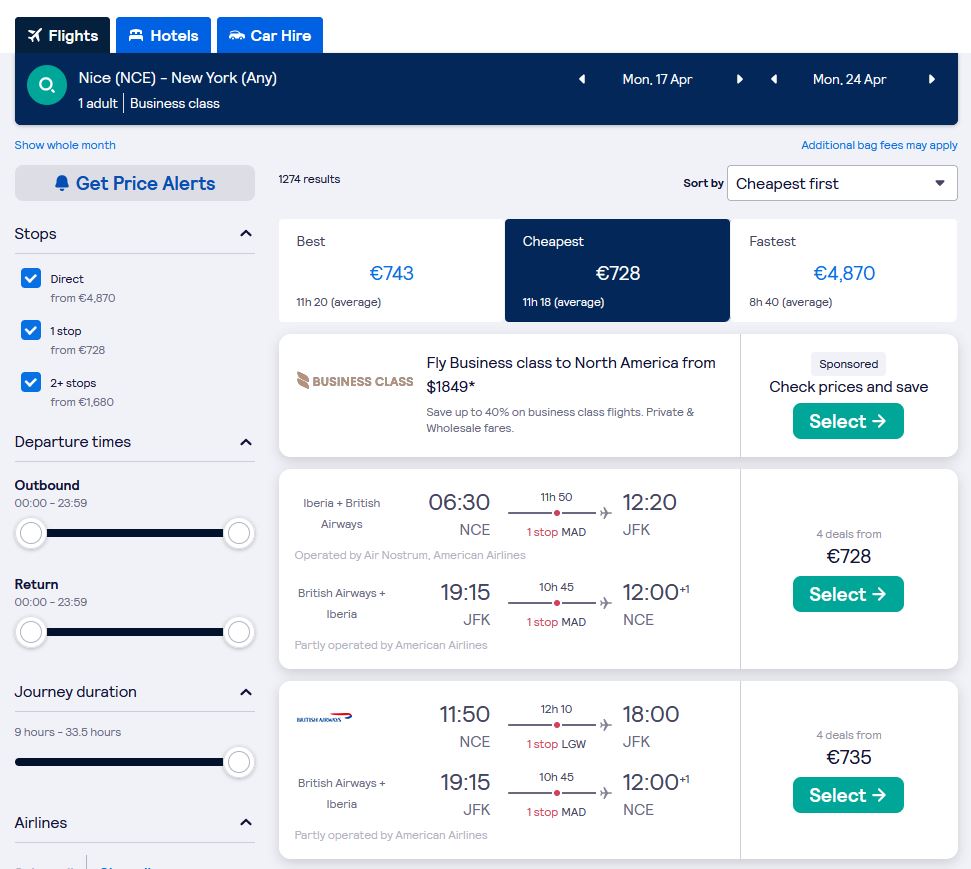This screenshot has width=971, height=869.
Task: Select the Cheapest €728 tab
Action: coord(617,270)
